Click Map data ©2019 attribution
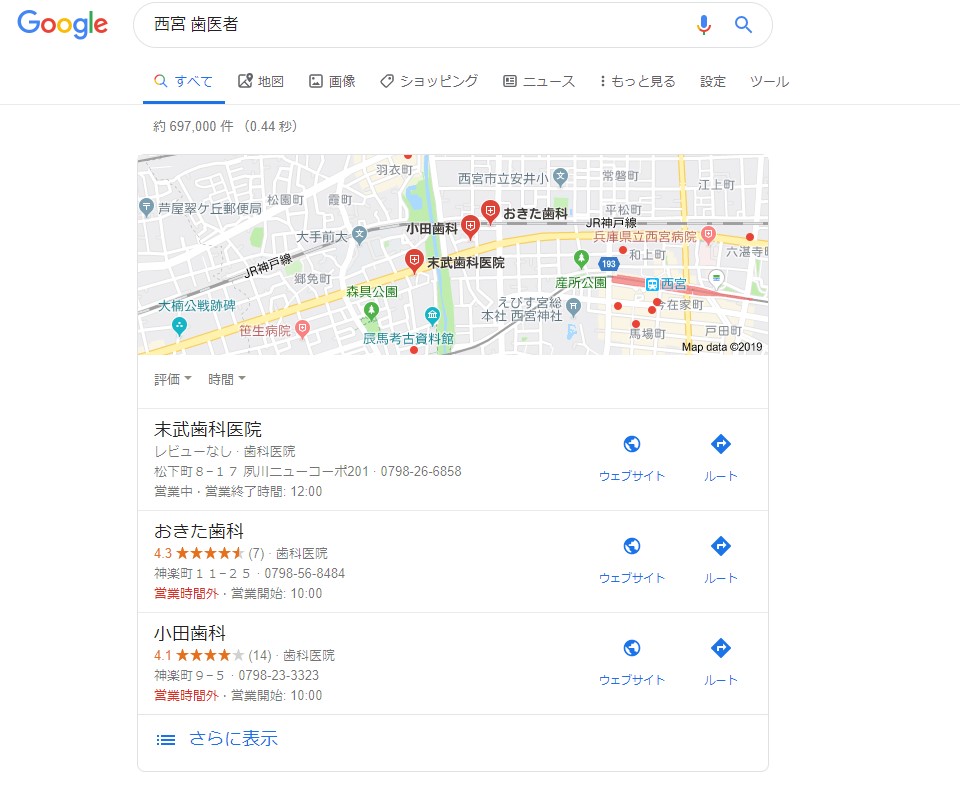Viewport: 960px width, 785px height. pyautogui.click(x=722, y=347)
